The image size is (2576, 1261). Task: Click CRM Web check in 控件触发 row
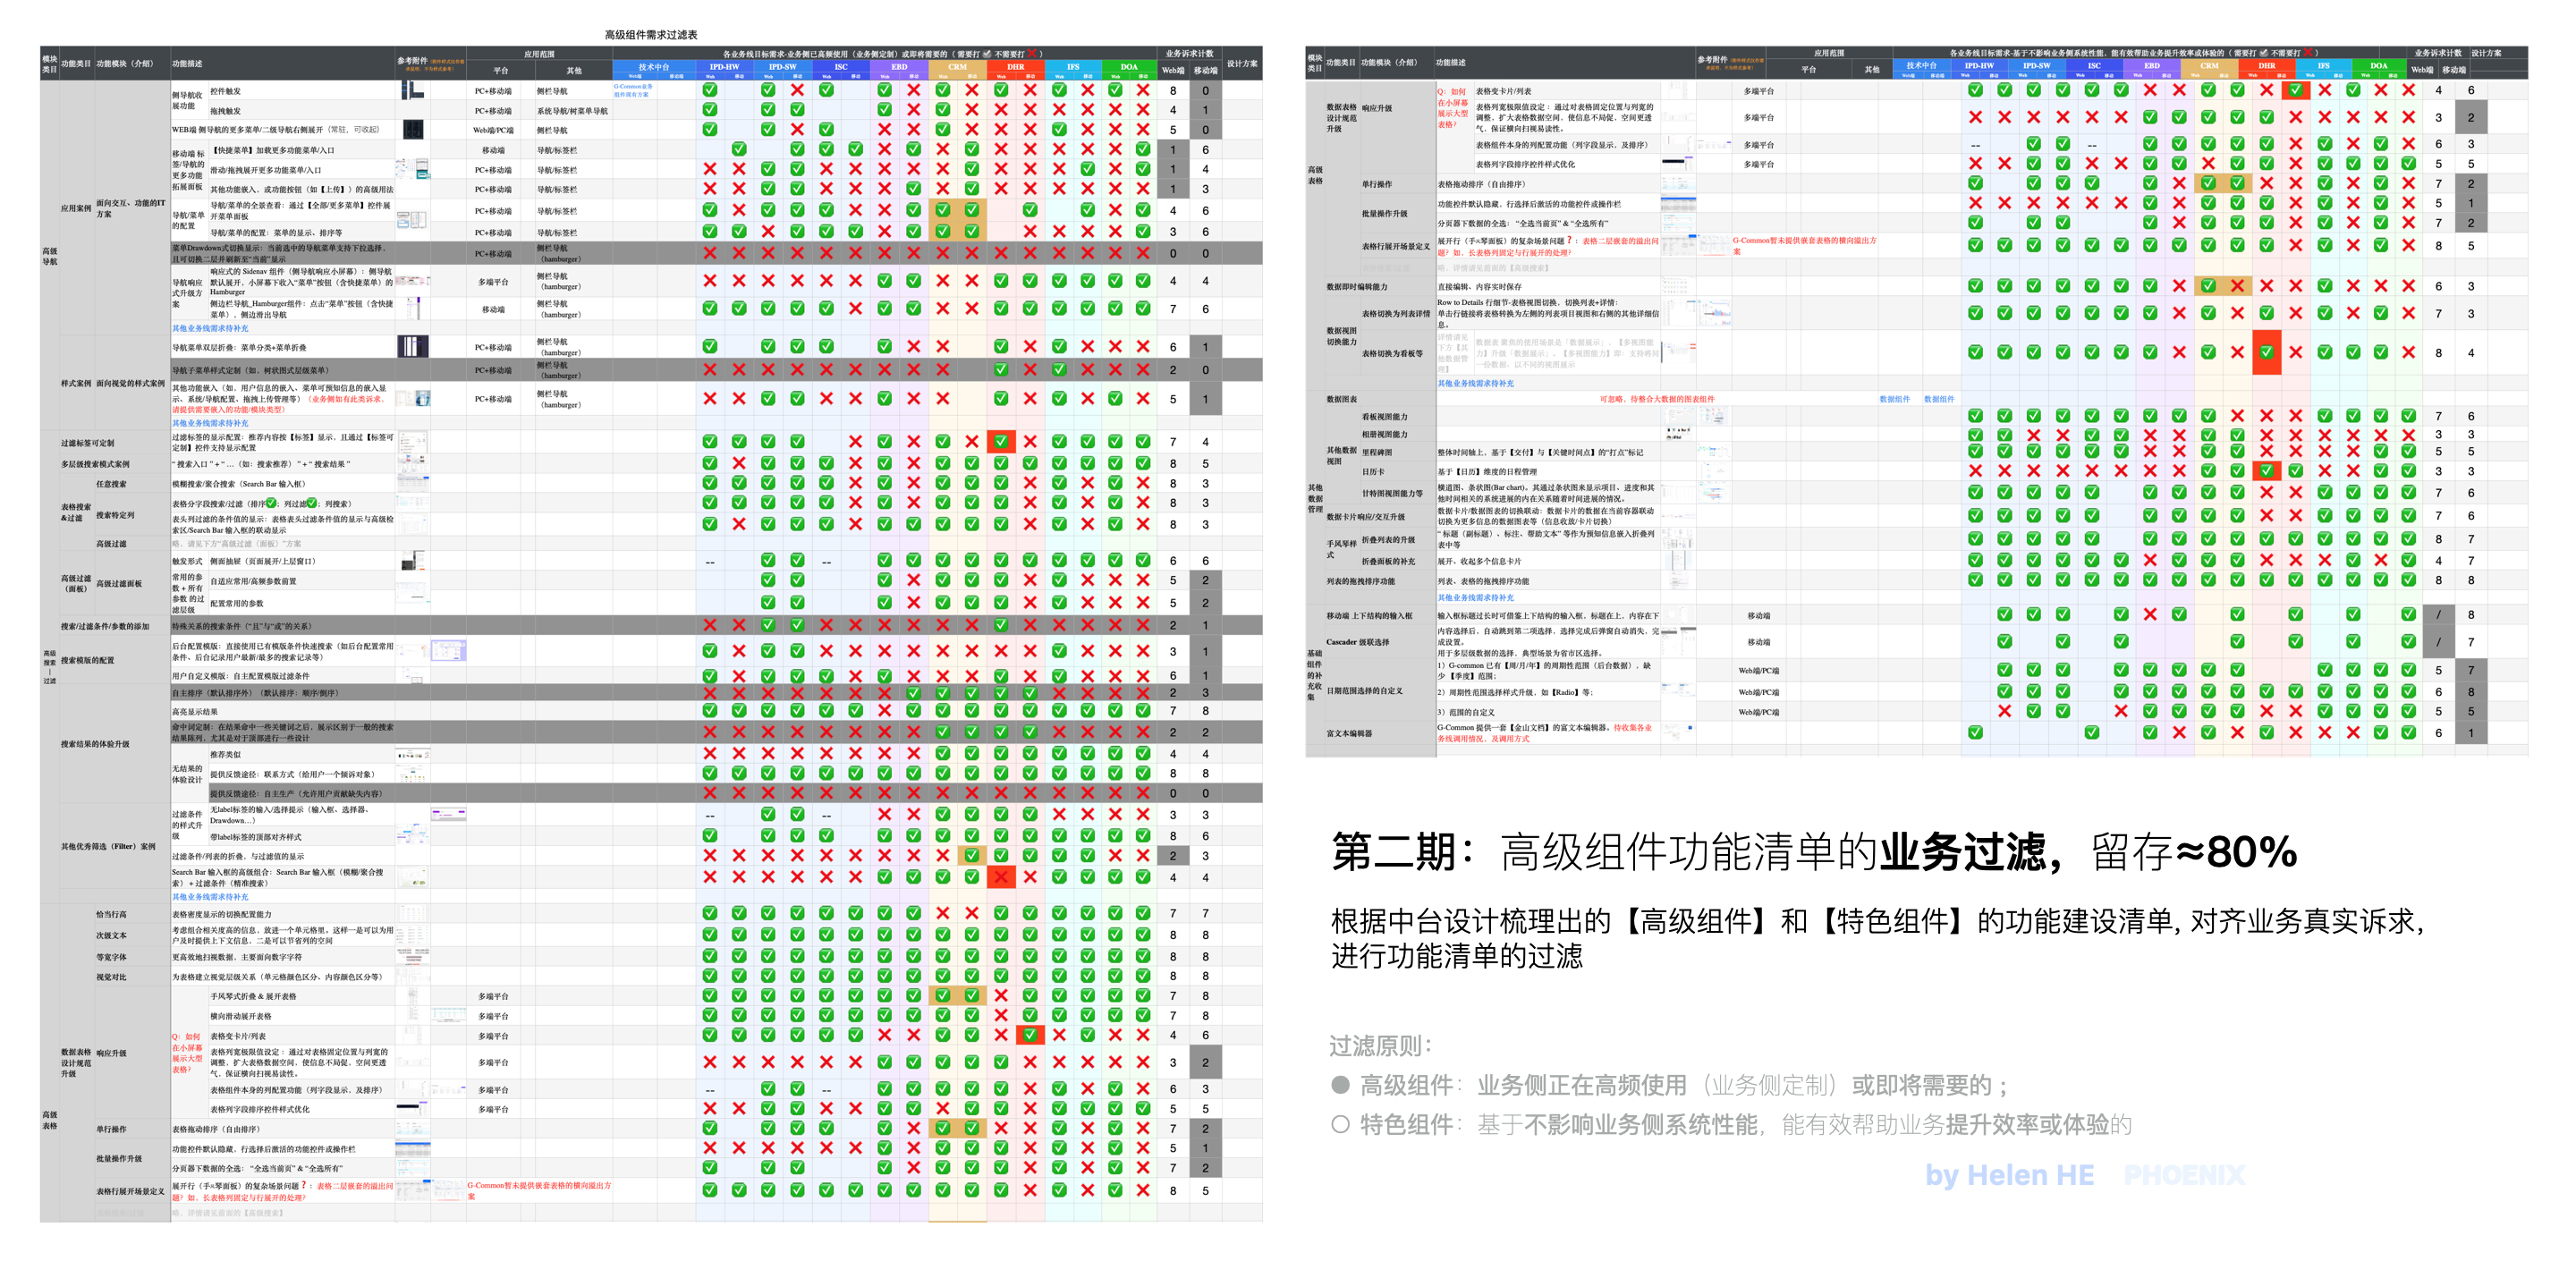click(943, 90)
